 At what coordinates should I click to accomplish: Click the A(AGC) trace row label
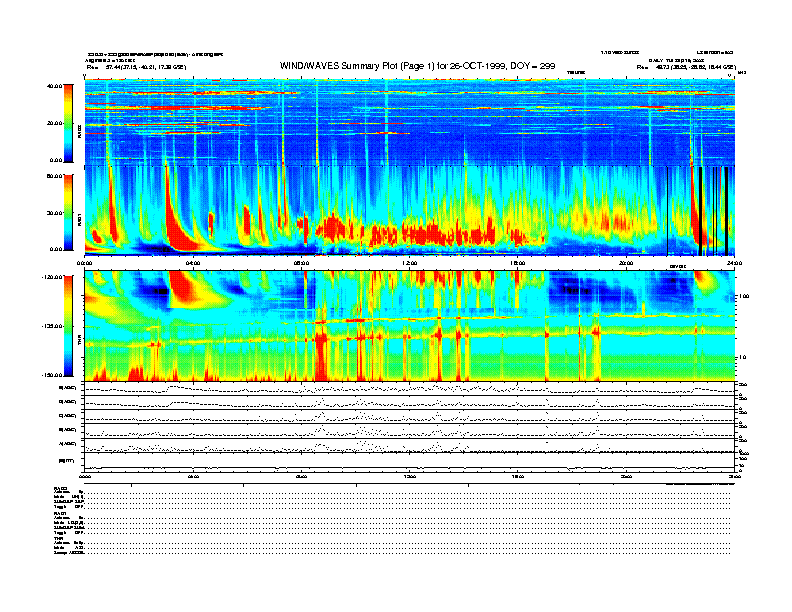click(x=68, y=444)
